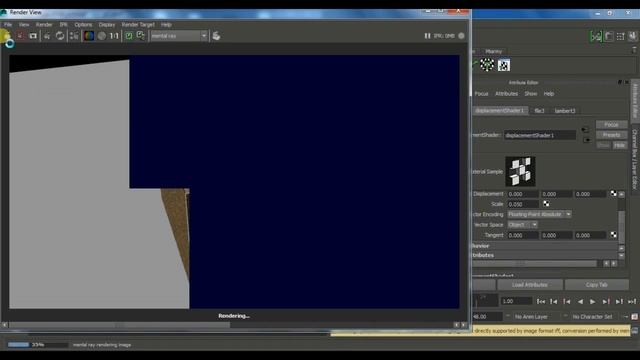640x360 pixels.
Task: Play animation forwards
Action: coord(593,301)
